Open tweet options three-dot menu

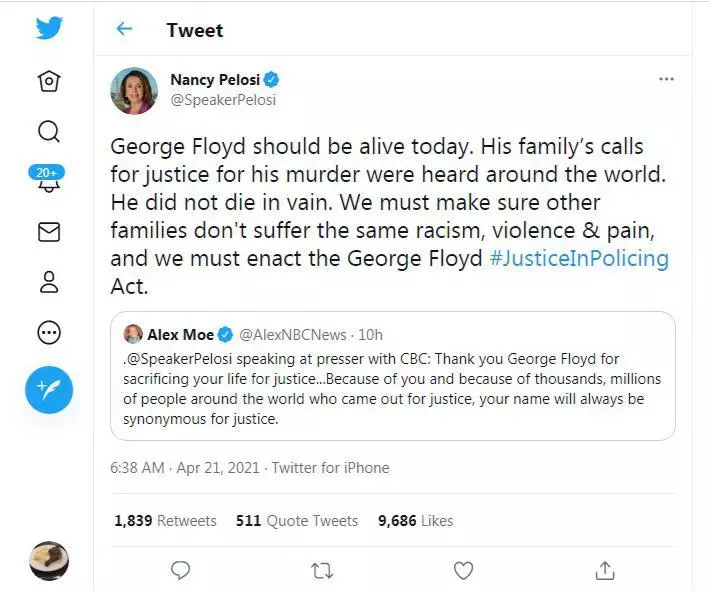tap(666, 79)
